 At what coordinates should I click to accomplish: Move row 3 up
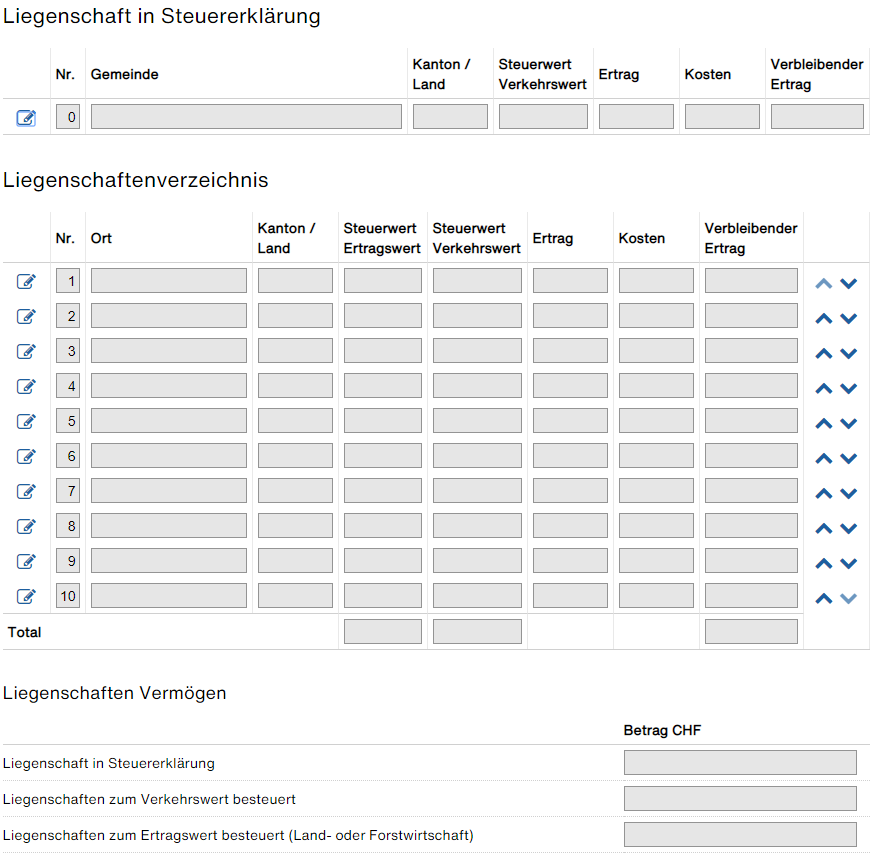click(824, 354)
